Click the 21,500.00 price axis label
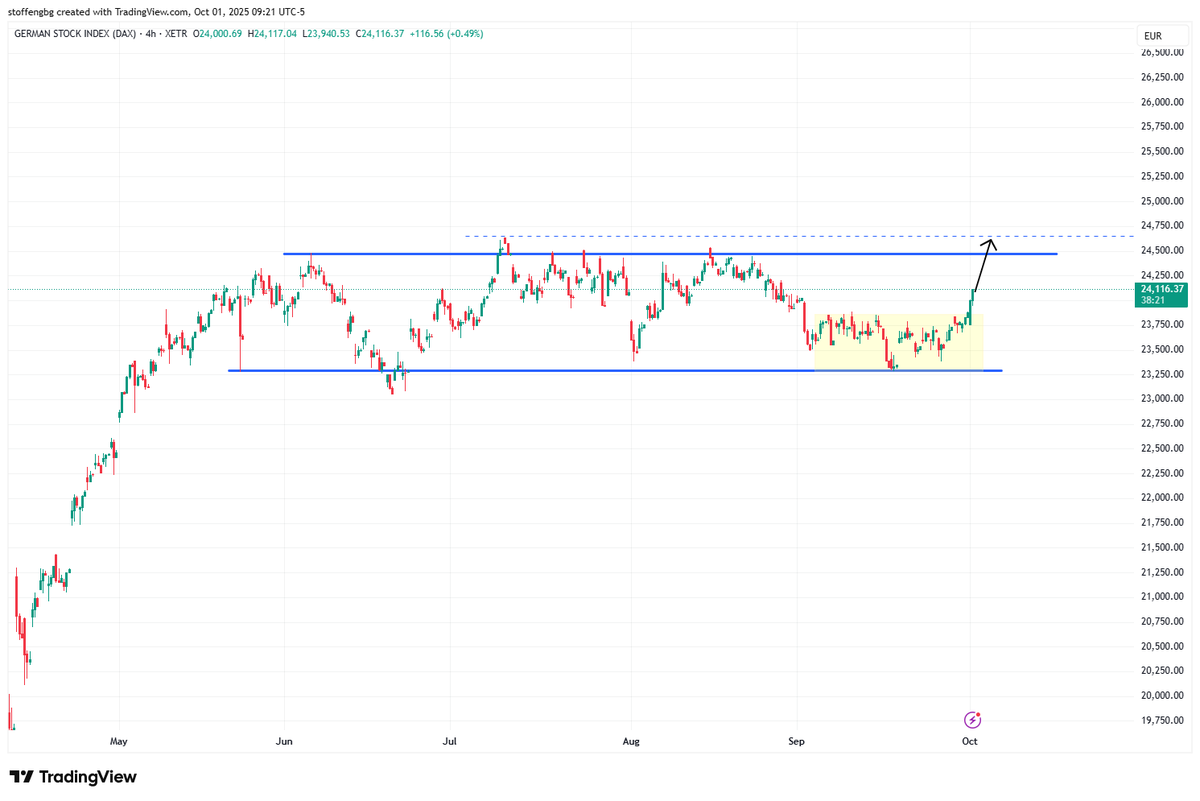Viewport: 1200px width, 801px height. pos(1163,547)
